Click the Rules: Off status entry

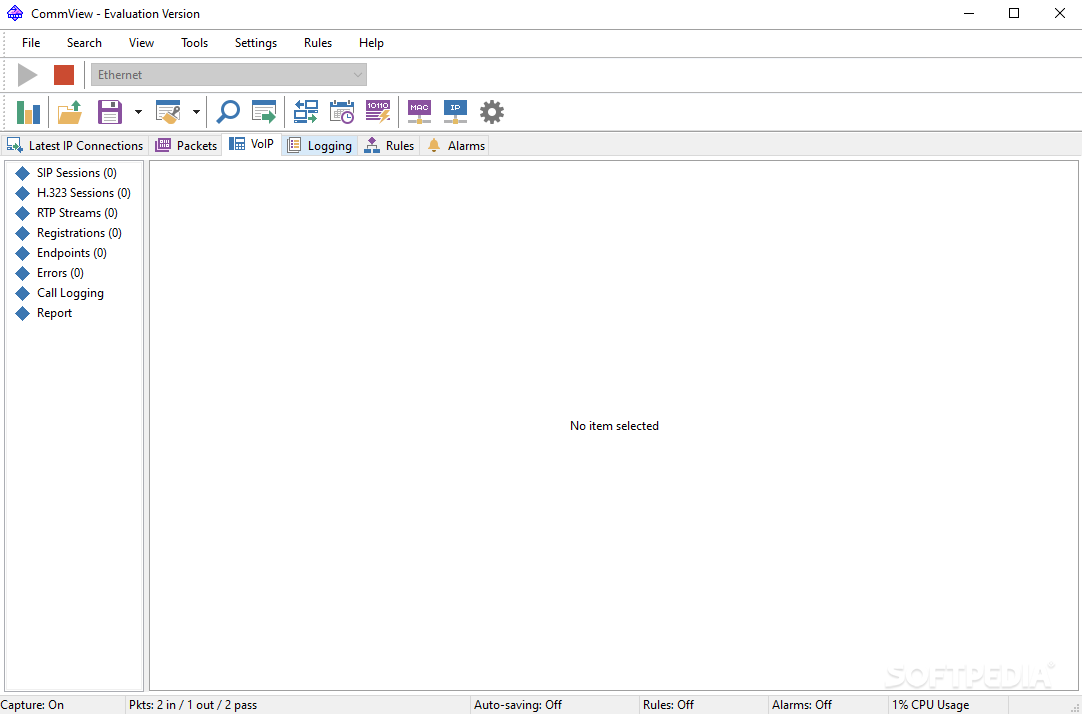(x=668, y=705)
